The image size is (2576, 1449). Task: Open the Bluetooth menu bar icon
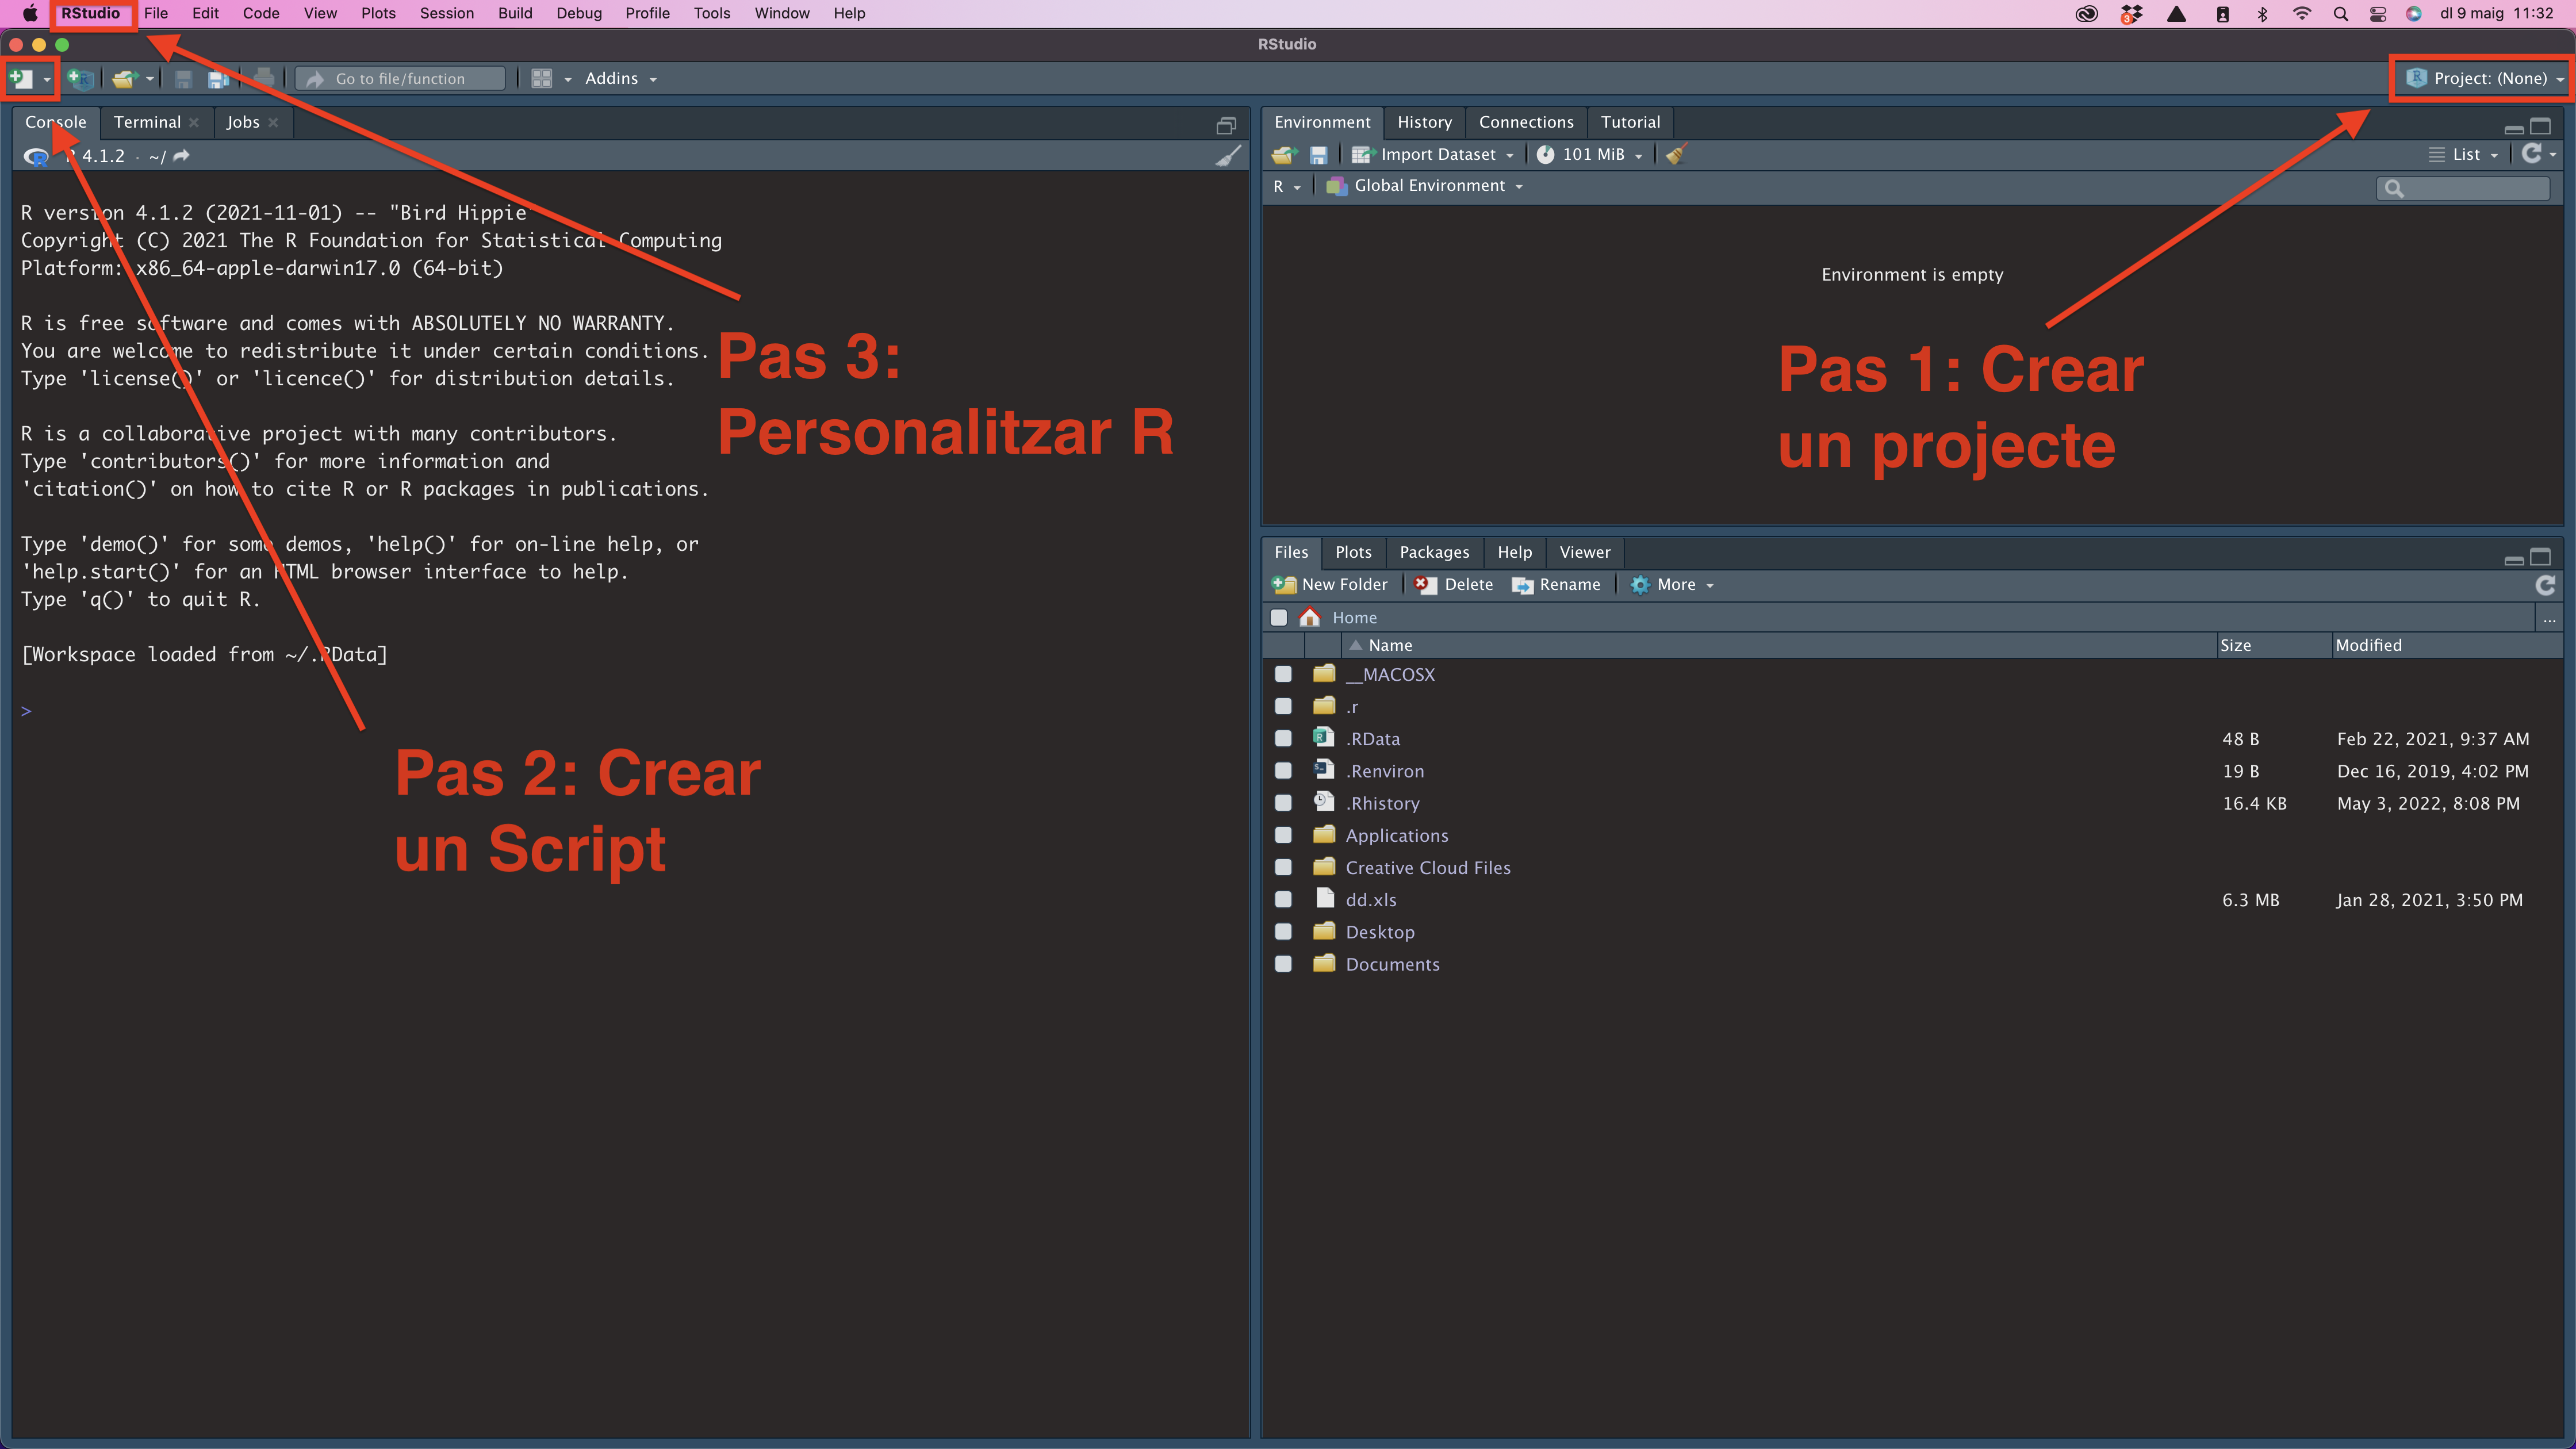(2262, 14)
